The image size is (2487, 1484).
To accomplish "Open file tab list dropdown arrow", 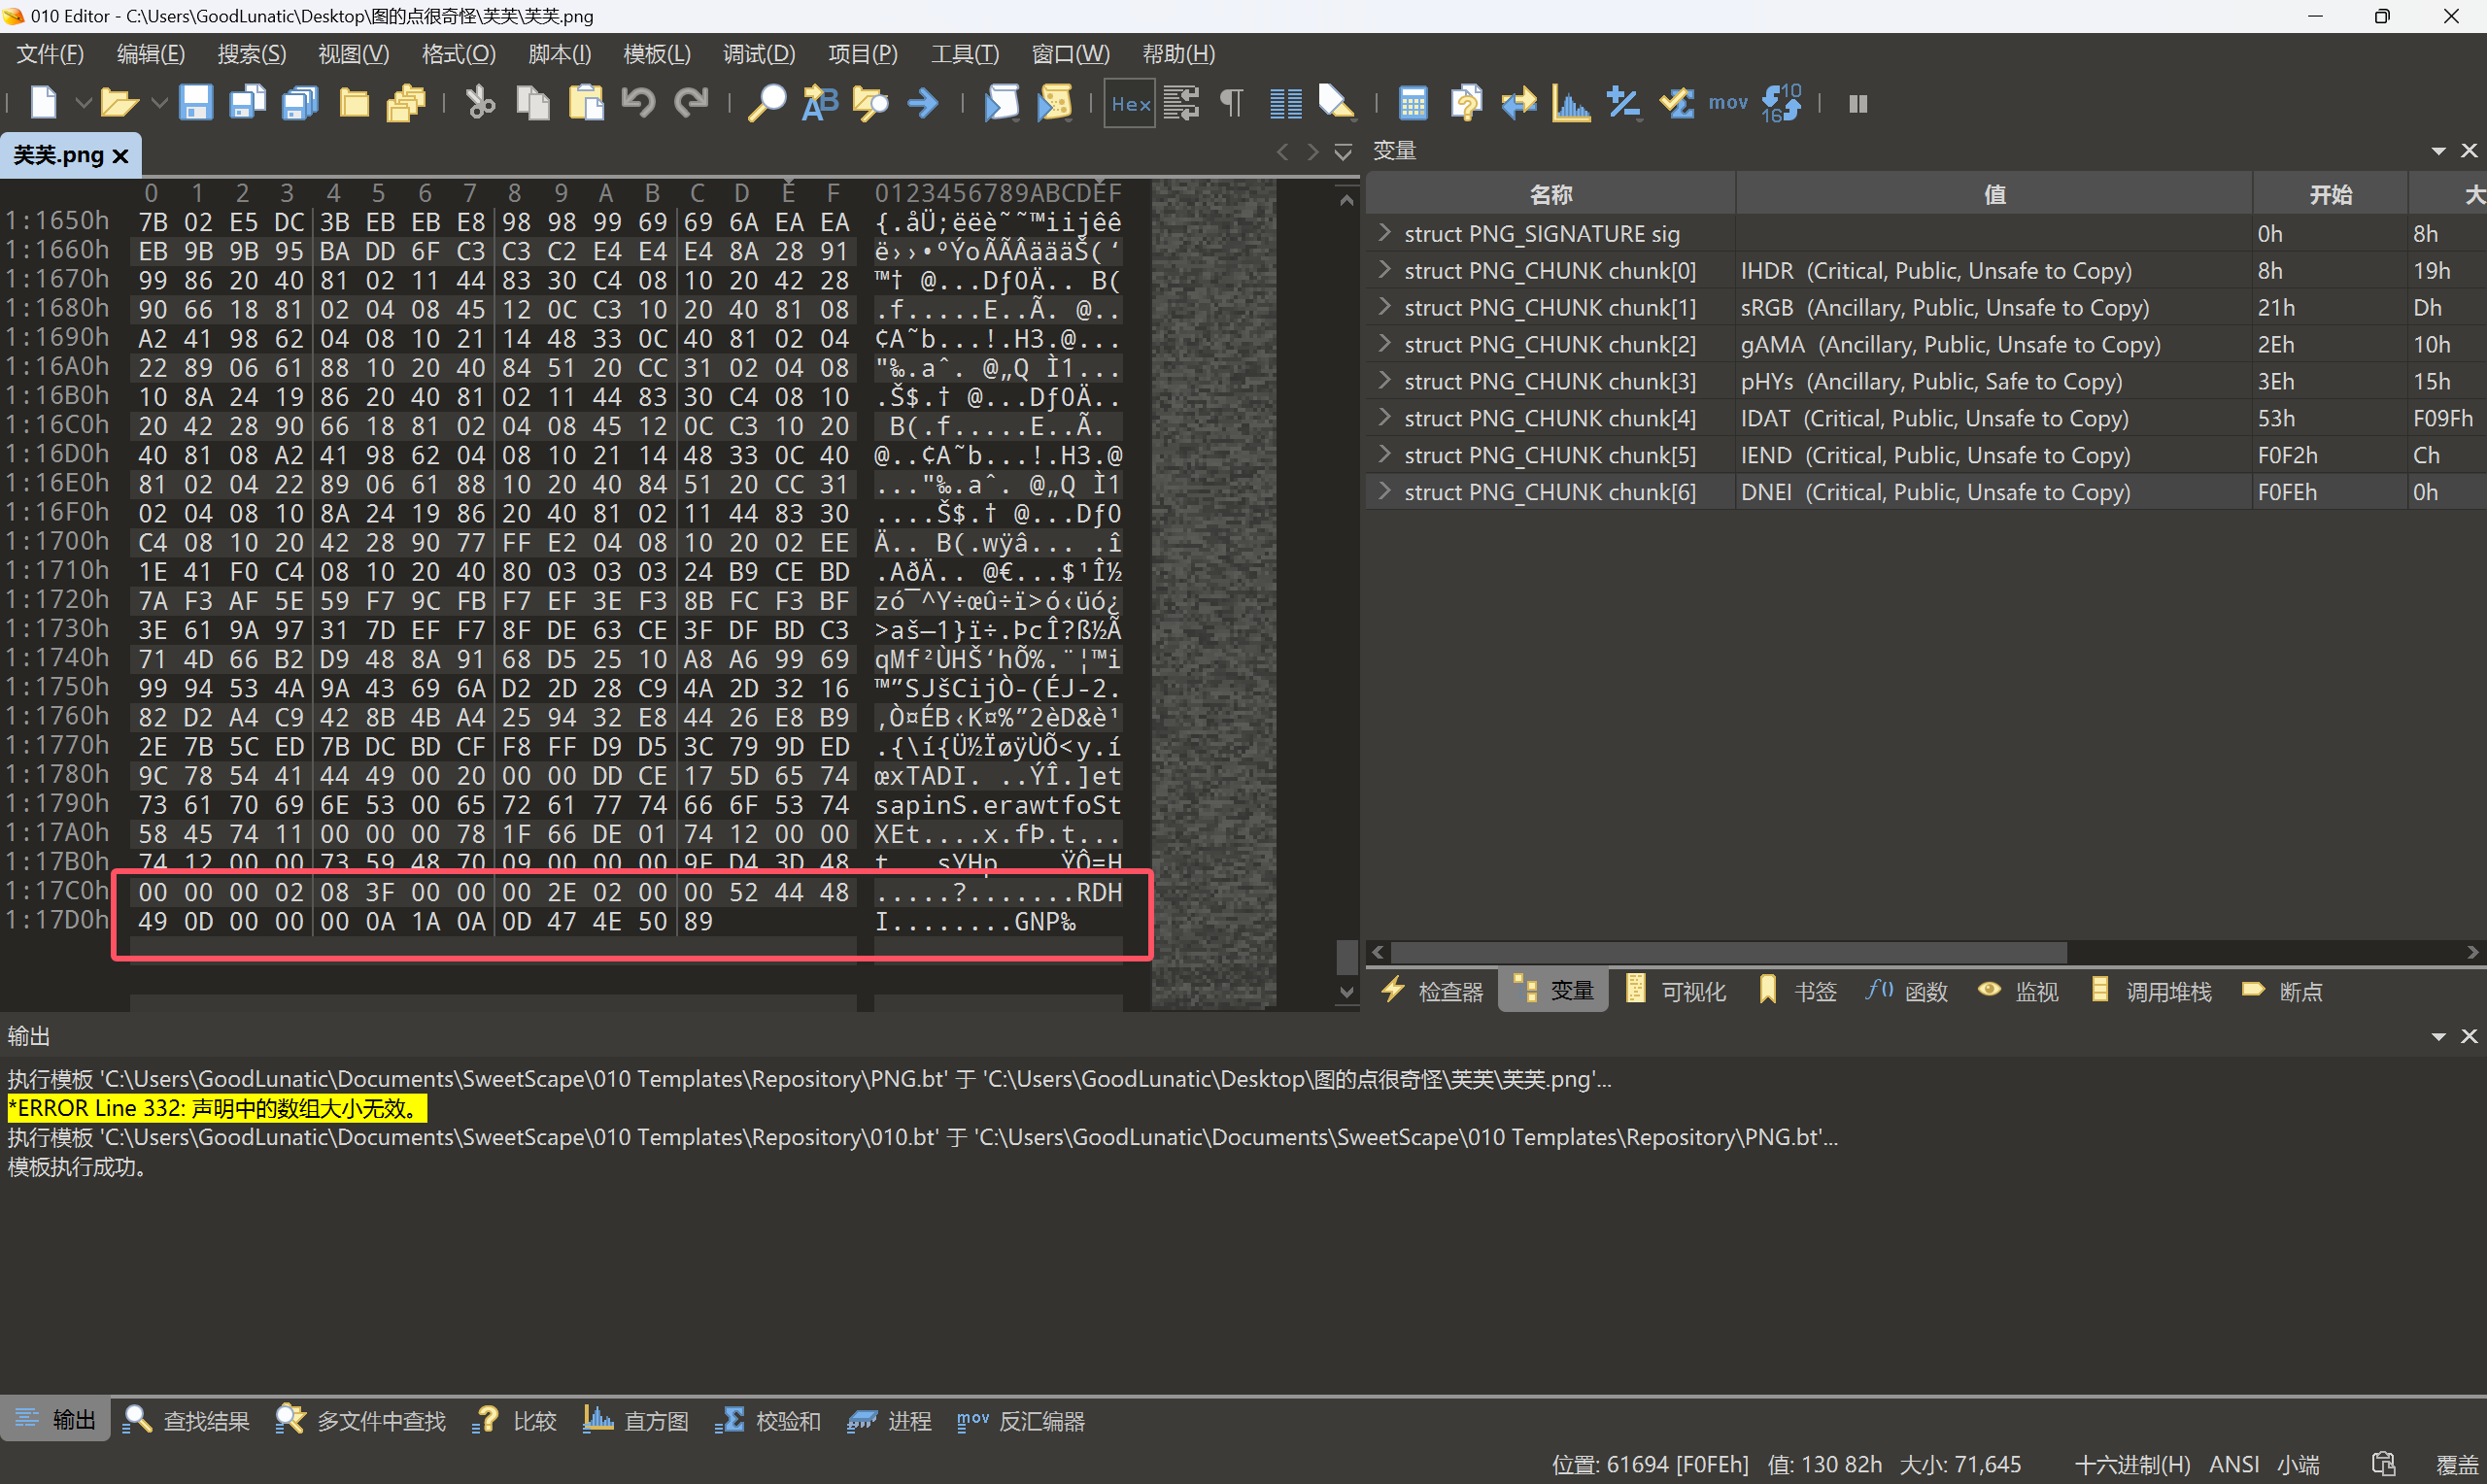I will click(1343, 152).
